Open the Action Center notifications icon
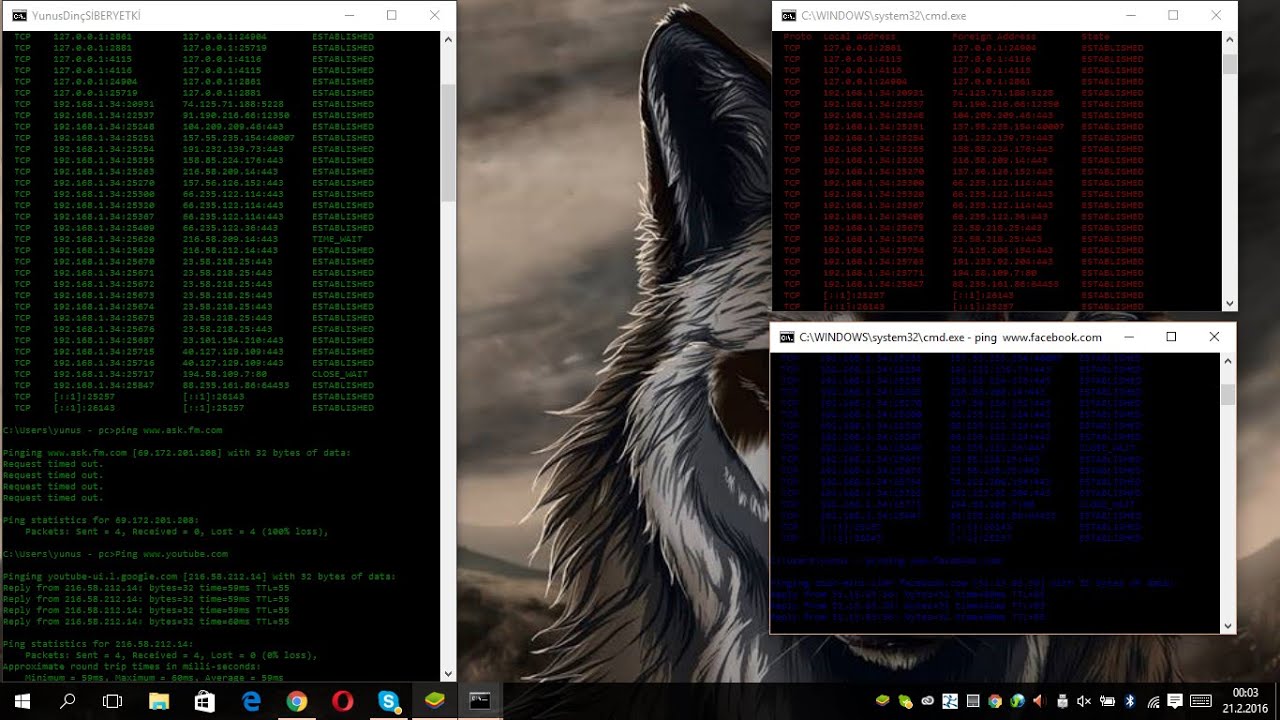 coord(1175,702)
